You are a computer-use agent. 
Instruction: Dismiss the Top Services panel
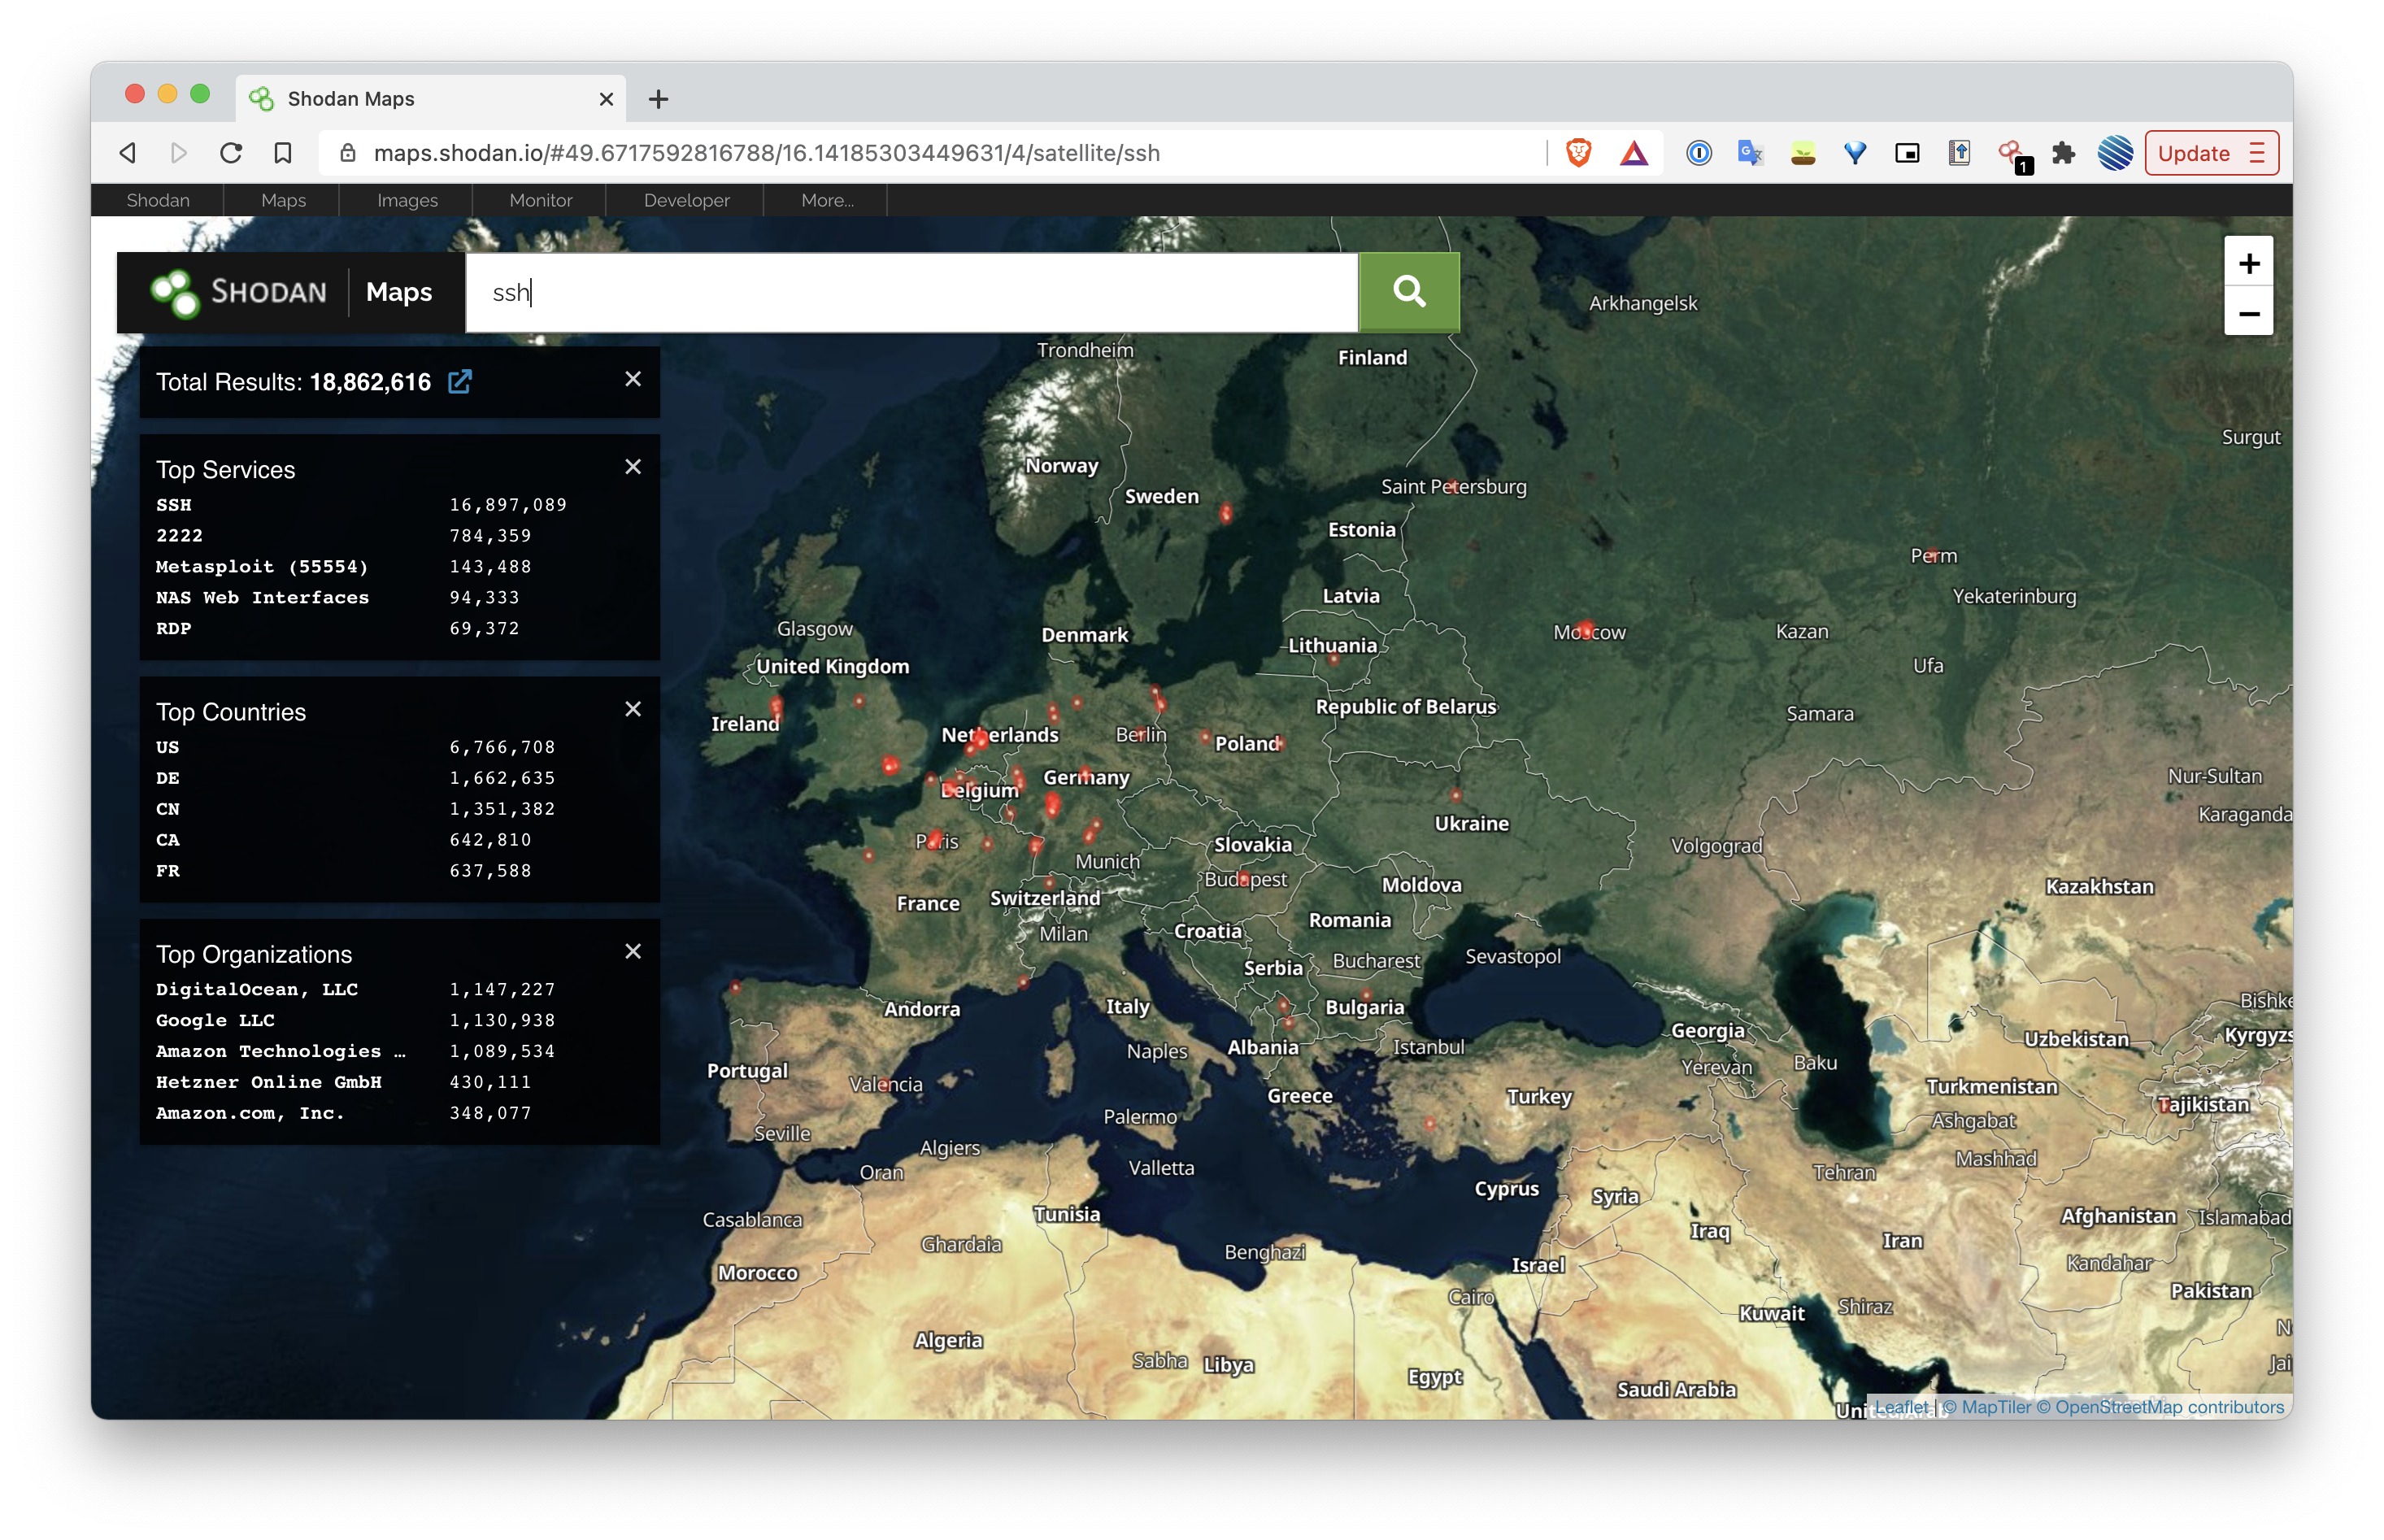click(x=633, y=467)
